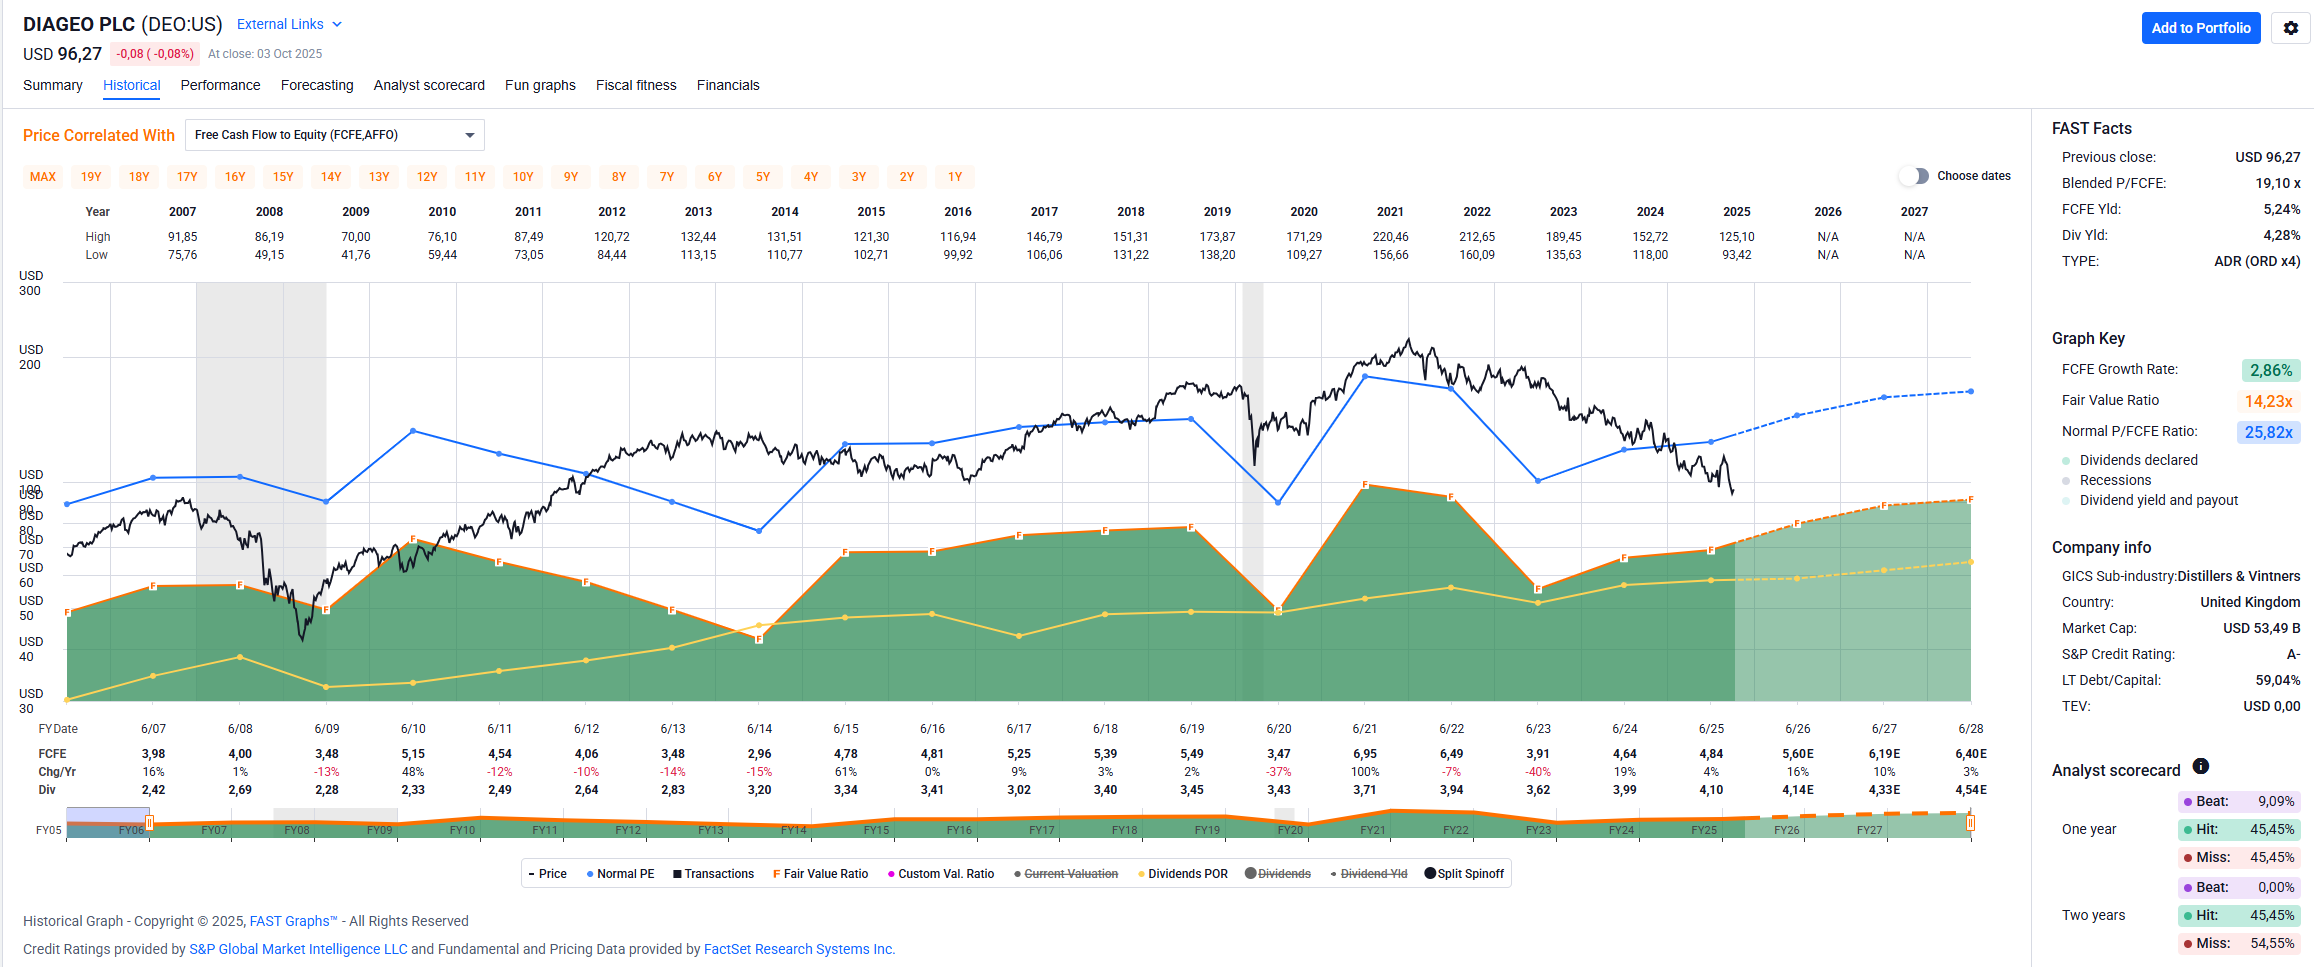Viewport: 2314px width, 967px height.
Task: Toggle the Price legend marker
Action: click(546, 874)
